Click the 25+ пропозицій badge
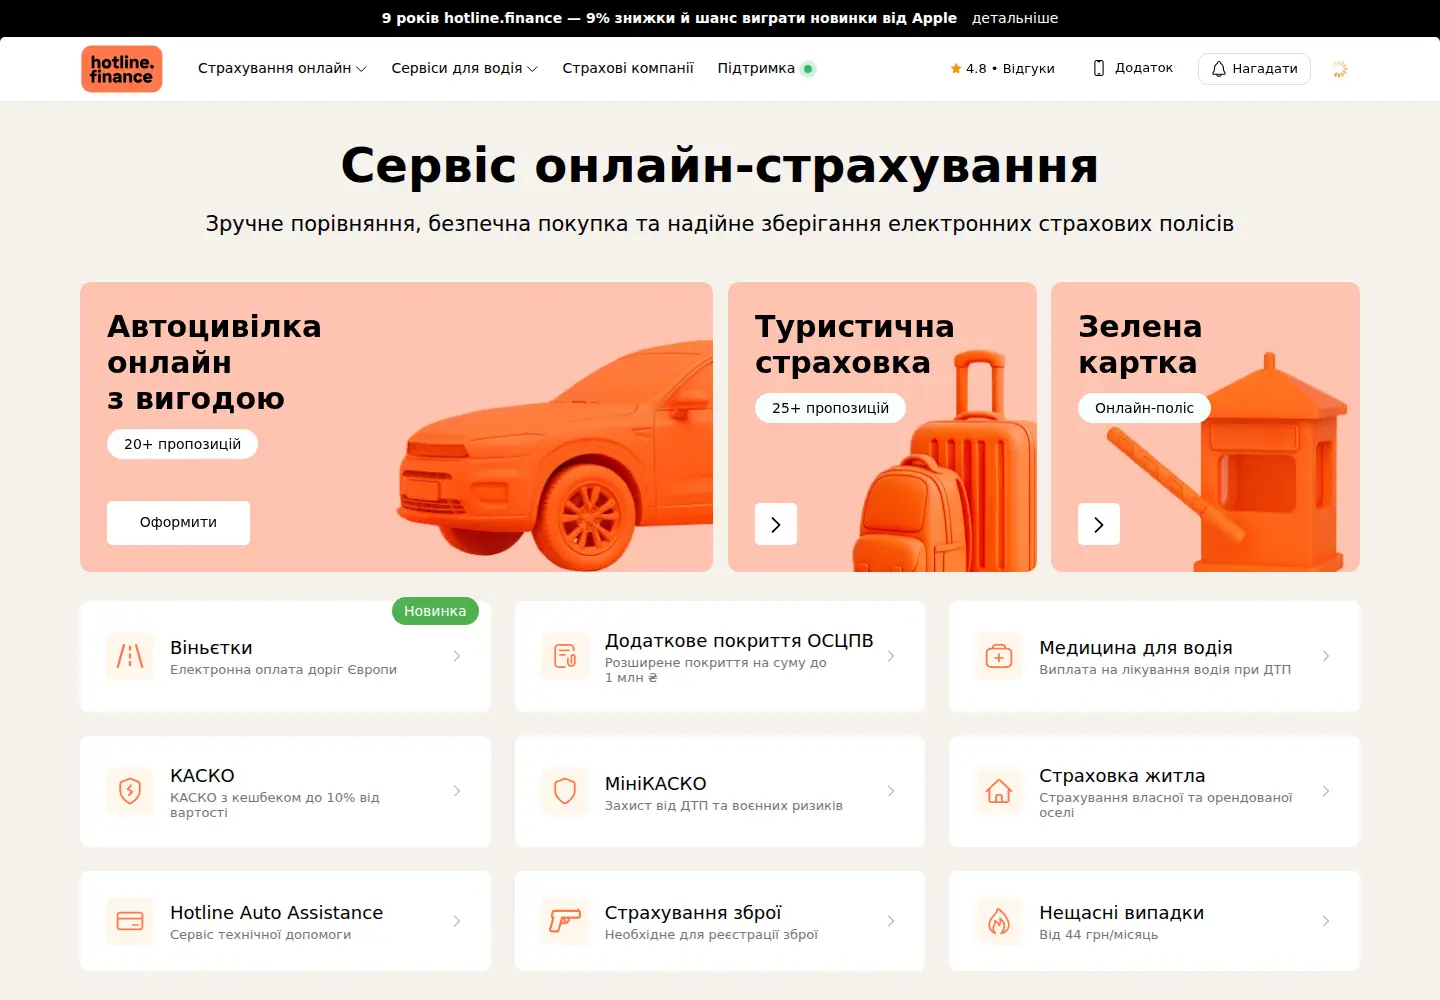This screenshot has width=1440, height=1000. pyautogui.click(x=830, y=408)
